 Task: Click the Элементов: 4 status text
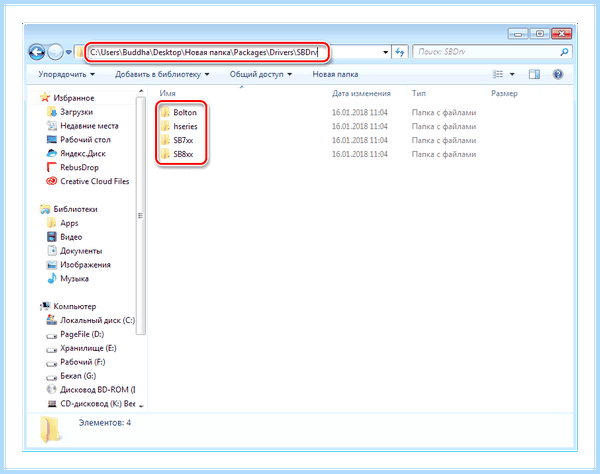104,423
